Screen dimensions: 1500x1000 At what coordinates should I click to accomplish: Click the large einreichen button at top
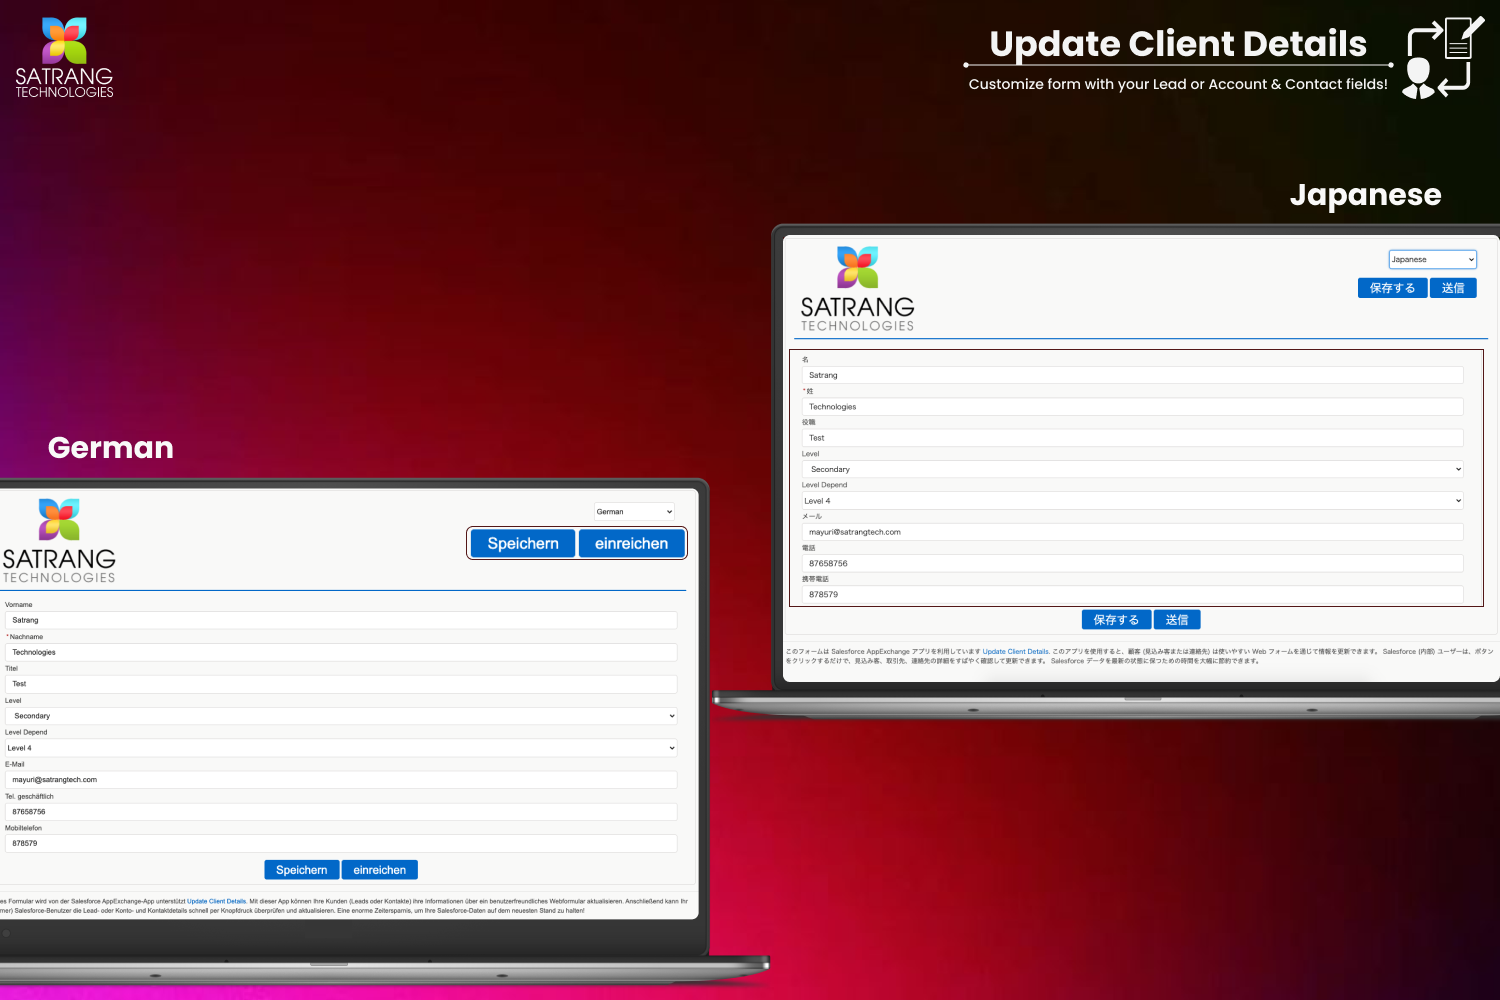tap(631, 543)
